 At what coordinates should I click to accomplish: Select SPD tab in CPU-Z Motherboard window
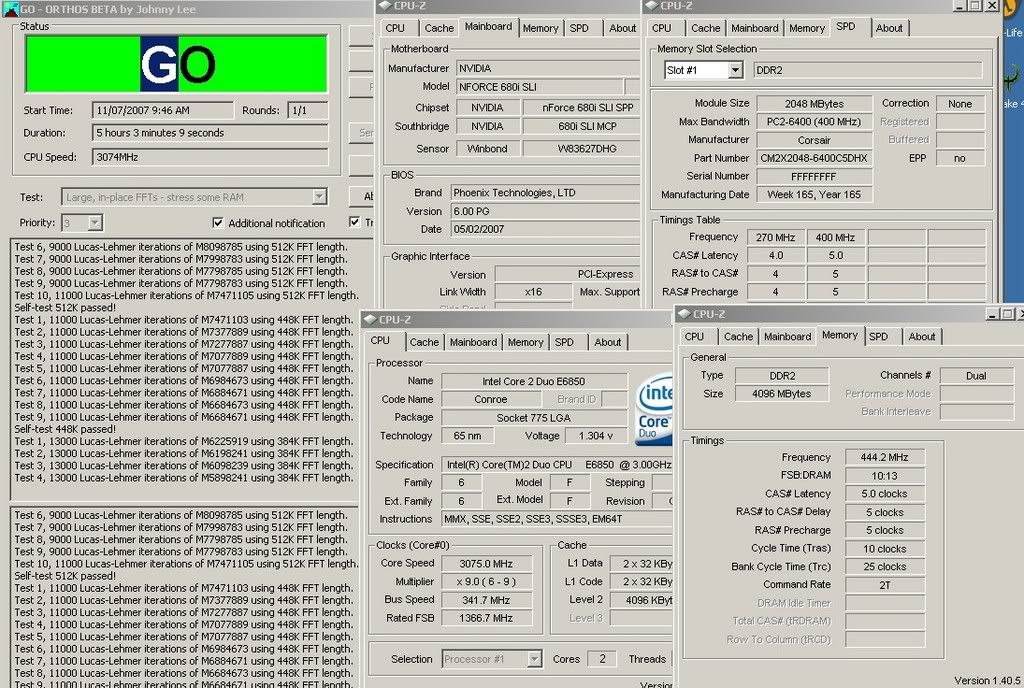click(x=579, y=28)
